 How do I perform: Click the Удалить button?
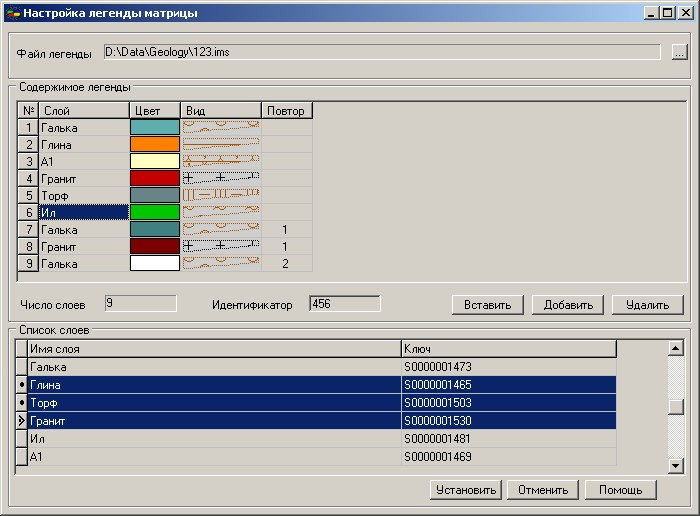click(x=647, y=305)
